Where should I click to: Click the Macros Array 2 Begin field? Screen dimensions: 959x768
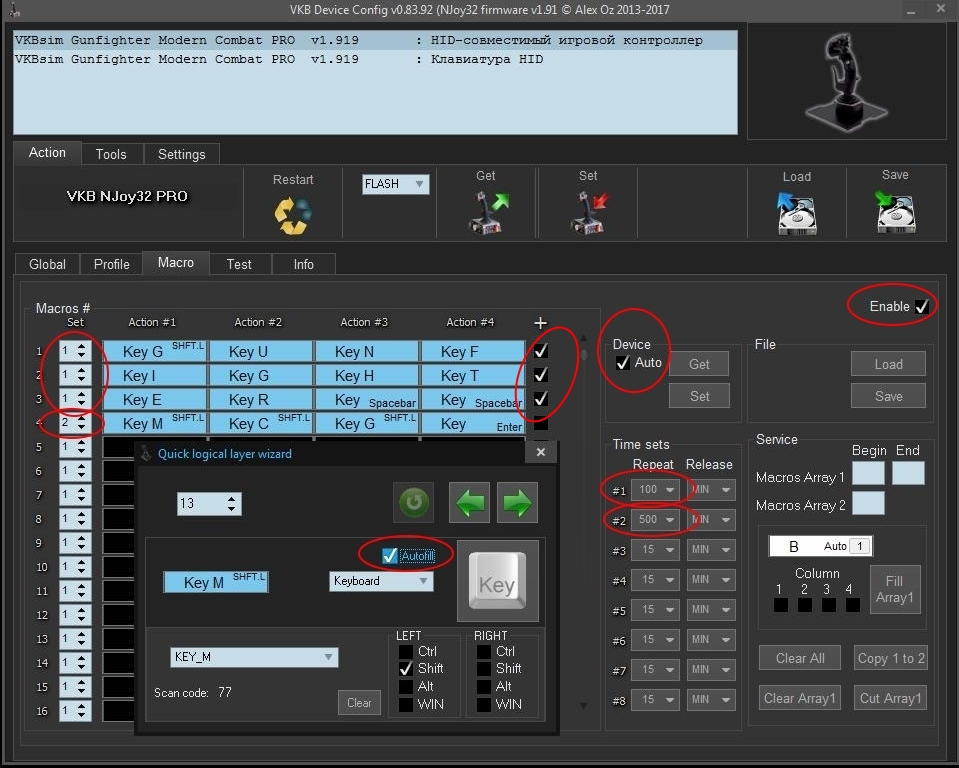(x=868, y=503)
